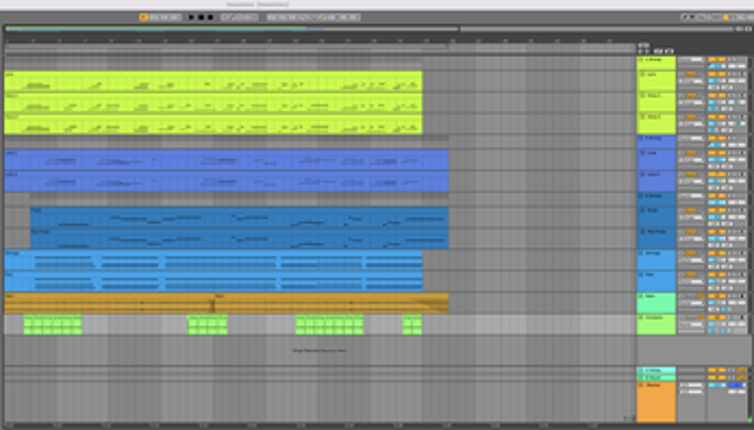Collapse the blue group track using its fold arrow
Viewport: 754px width, 430px height.
click(641, 138)
